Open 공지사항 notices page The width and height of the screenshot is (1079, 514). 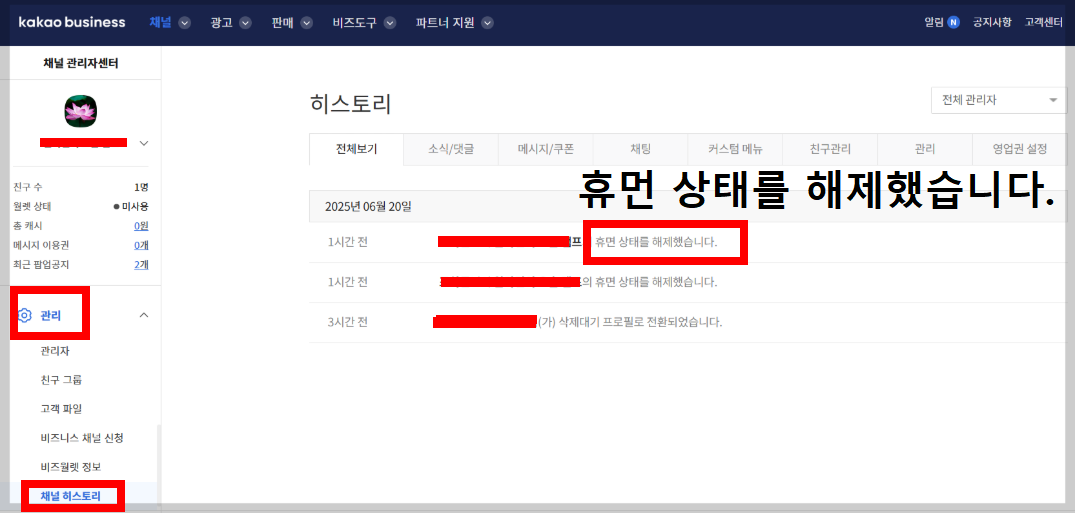coord(992,22)
